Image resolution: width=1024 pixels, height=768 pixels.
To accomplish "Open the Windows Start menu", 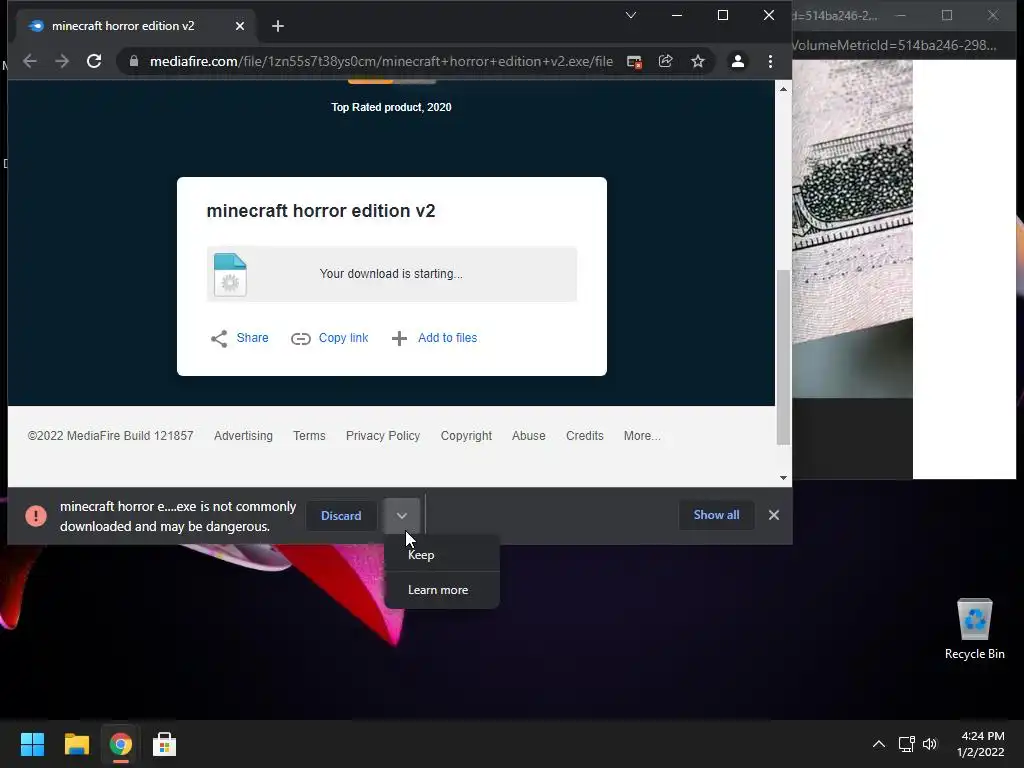I will [32, 744].
